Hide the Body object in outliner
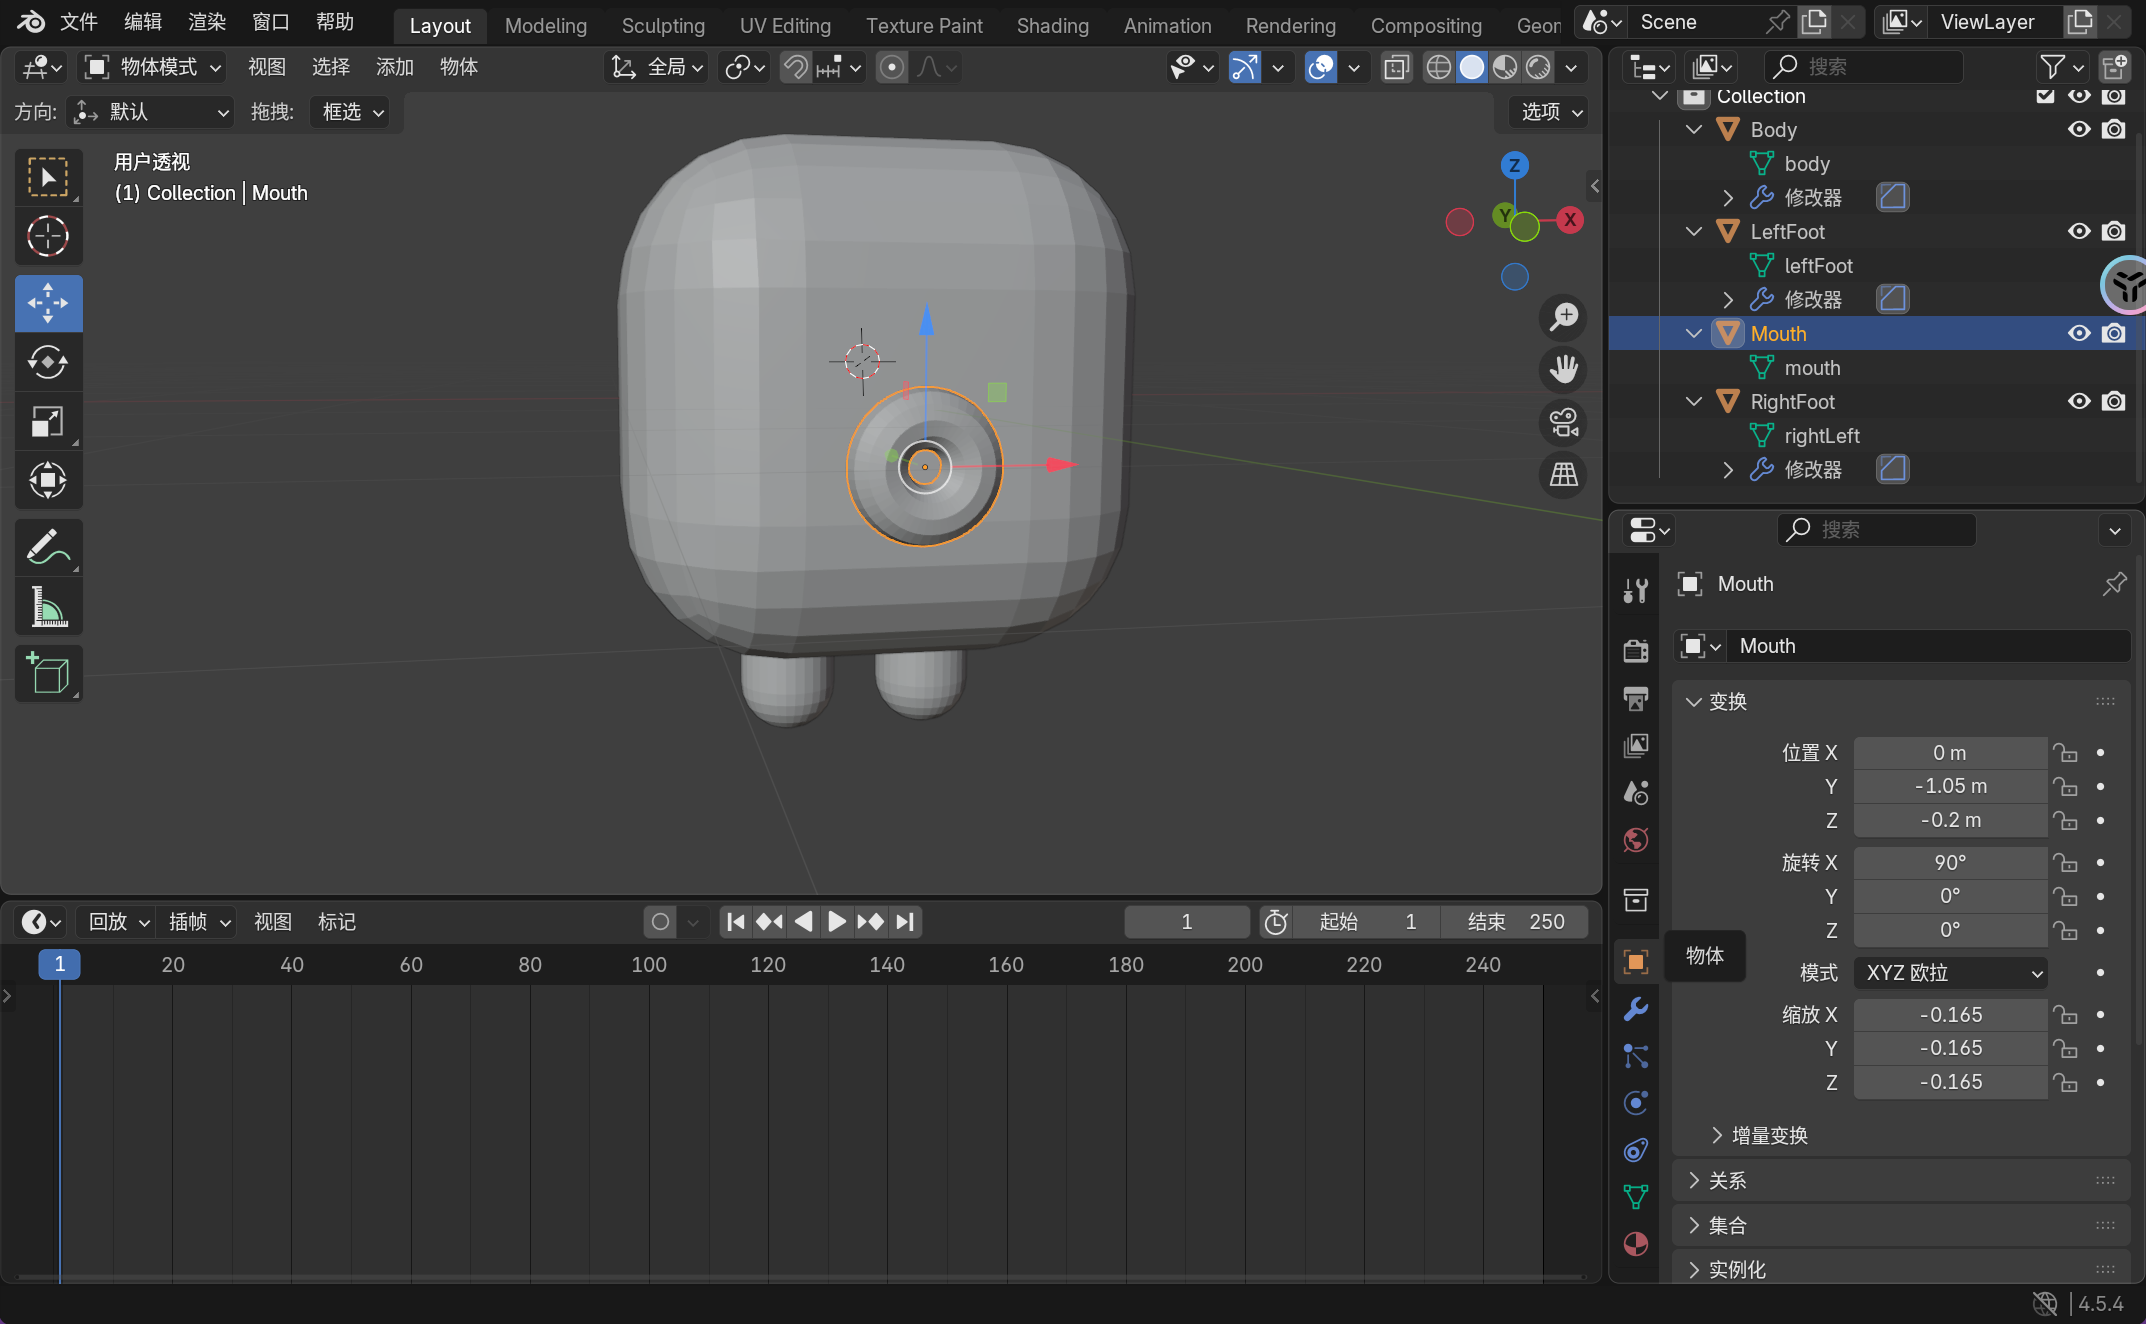Image resolution: width=2146 pixels, height=1324 pixels. point(2079,130)
